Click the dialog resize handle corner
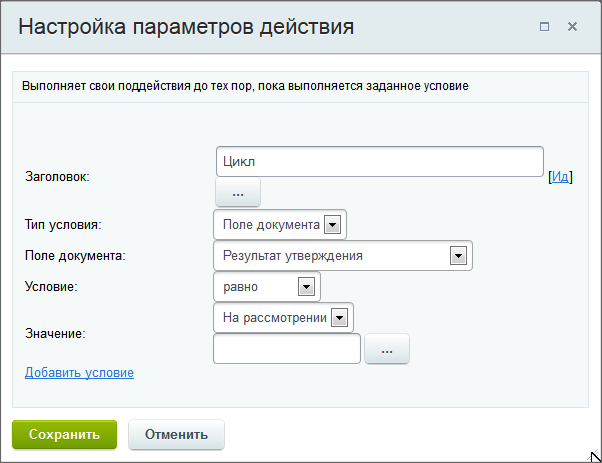This screenshot has width=602, height=463. tap(595, 456)
